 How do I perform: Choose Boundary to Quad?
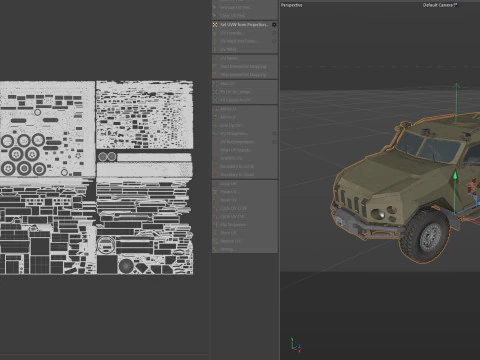click(x=245, y=174)
